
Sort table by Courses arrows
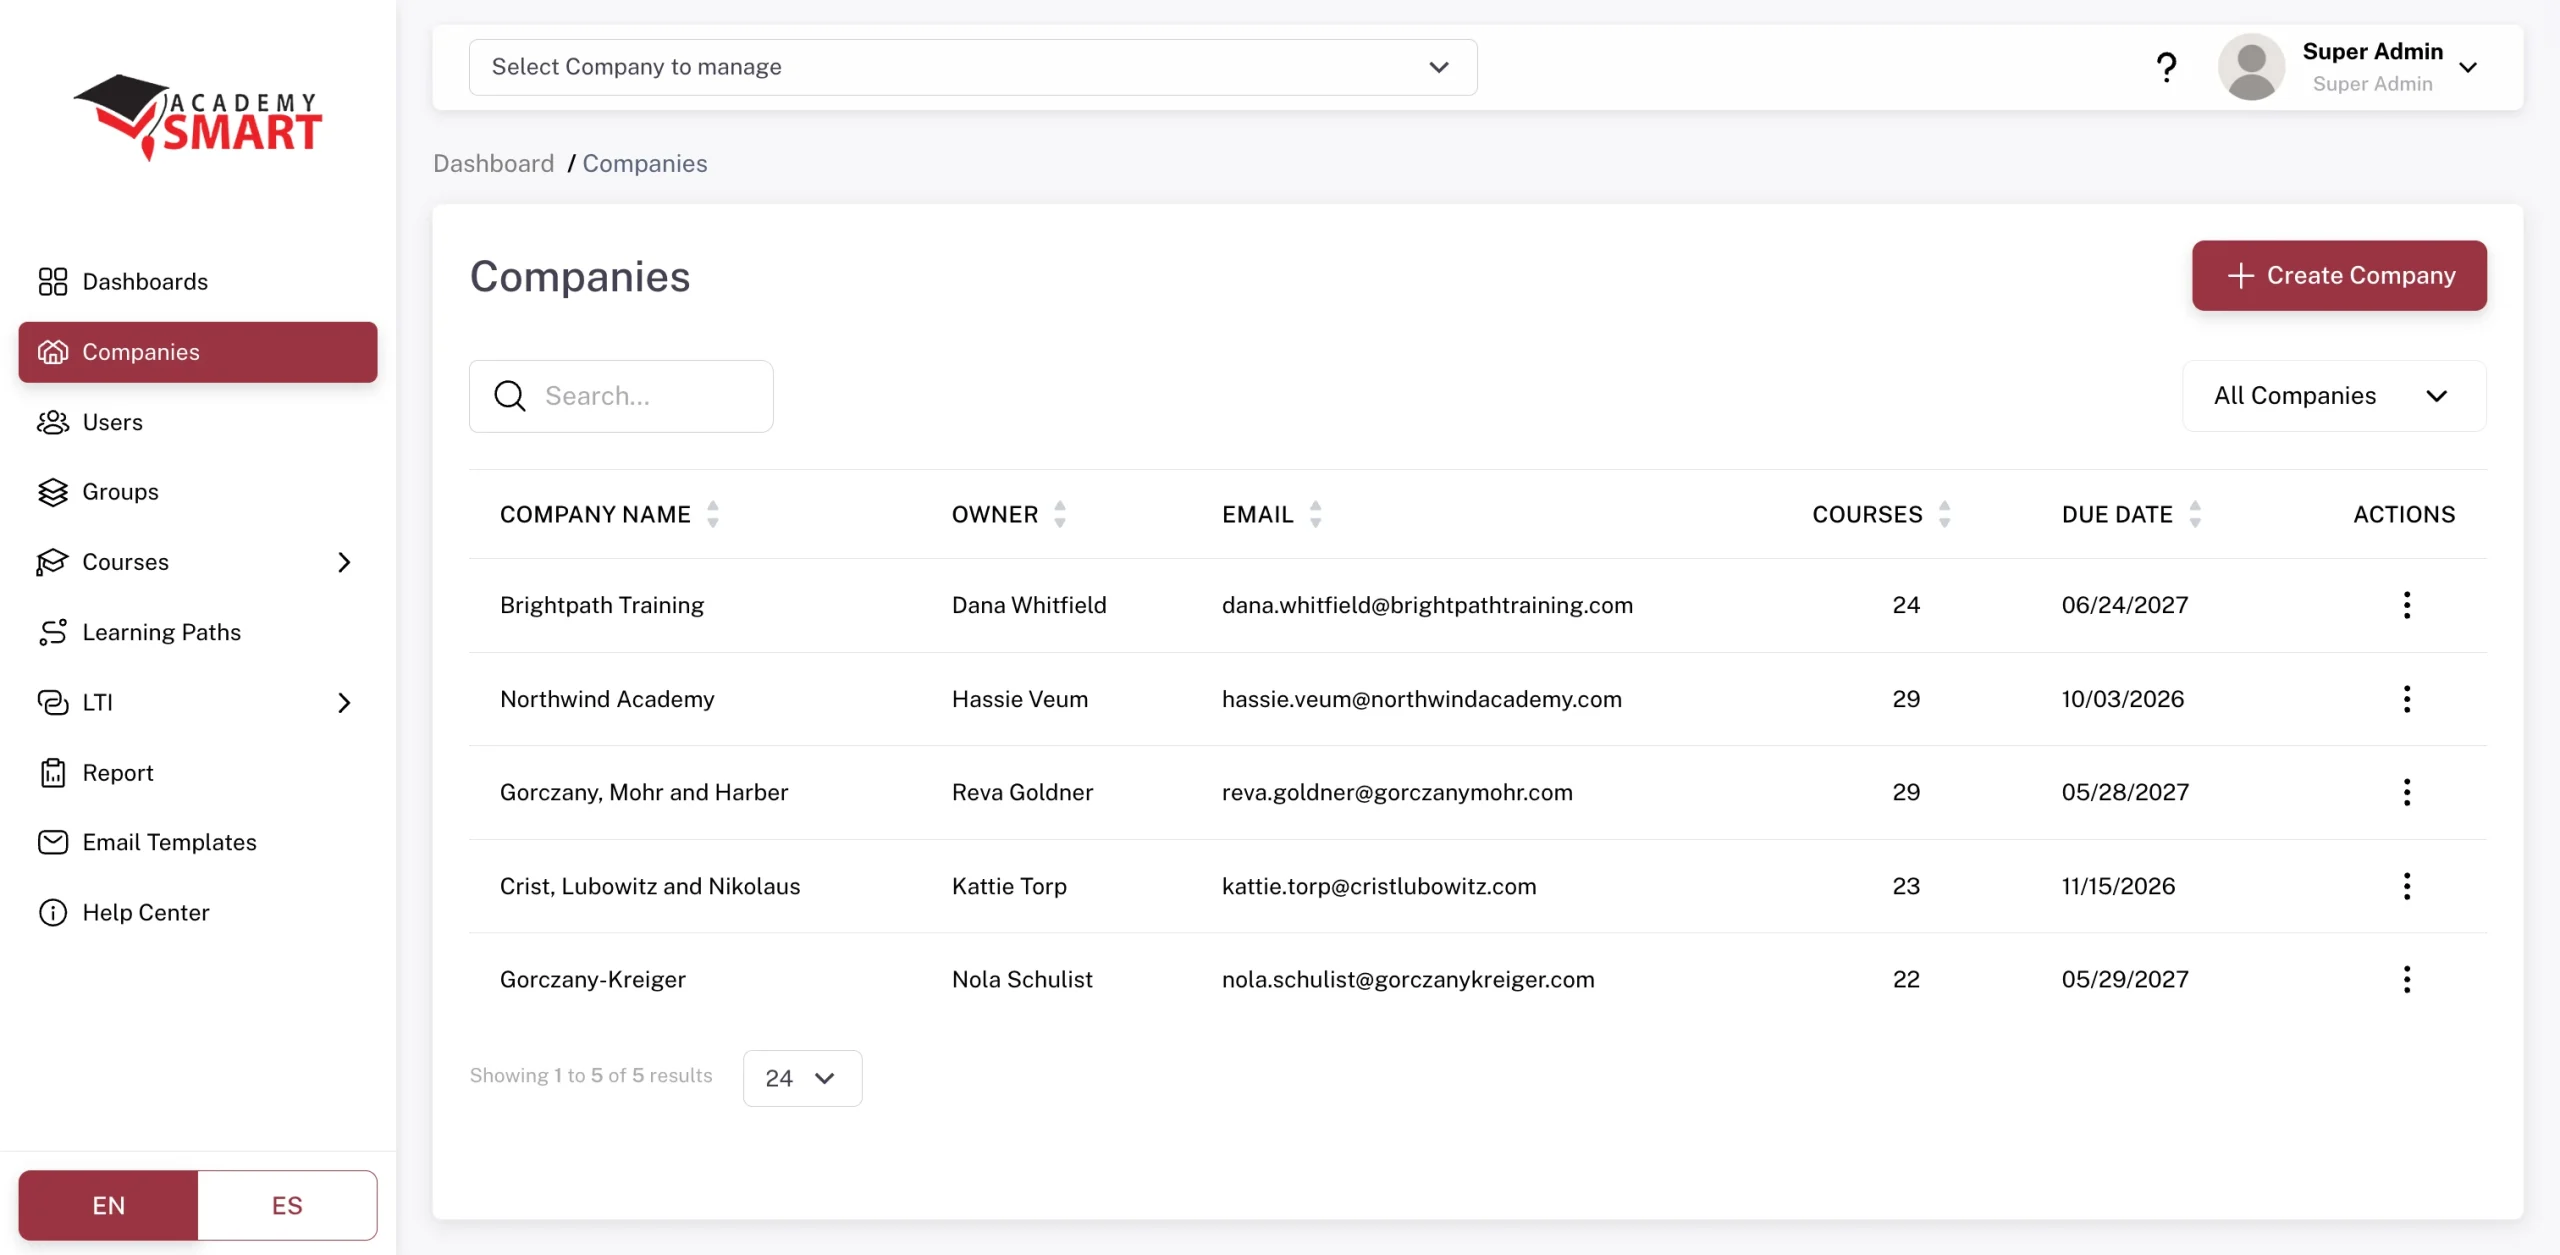(1945, 514)
